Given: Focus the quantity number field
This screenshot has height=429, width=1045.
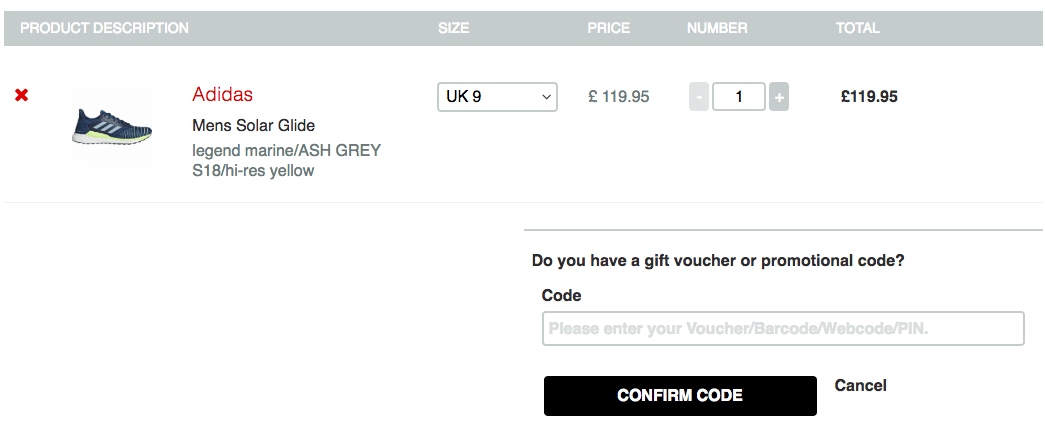Looking at the screenshot, I should (738, 97).
